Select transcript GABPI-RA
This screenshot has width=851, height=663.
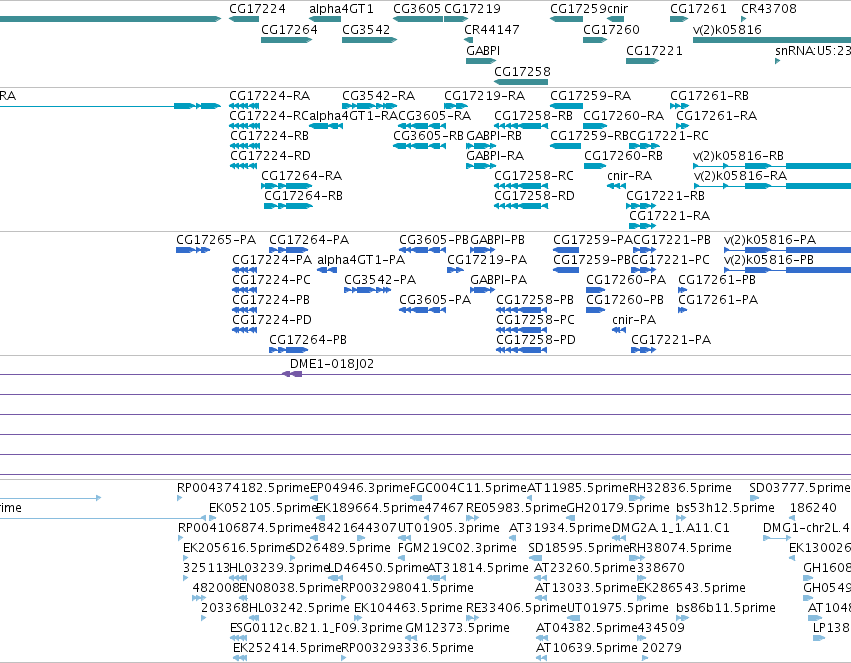pyautogui.click(x=481, y=165)
